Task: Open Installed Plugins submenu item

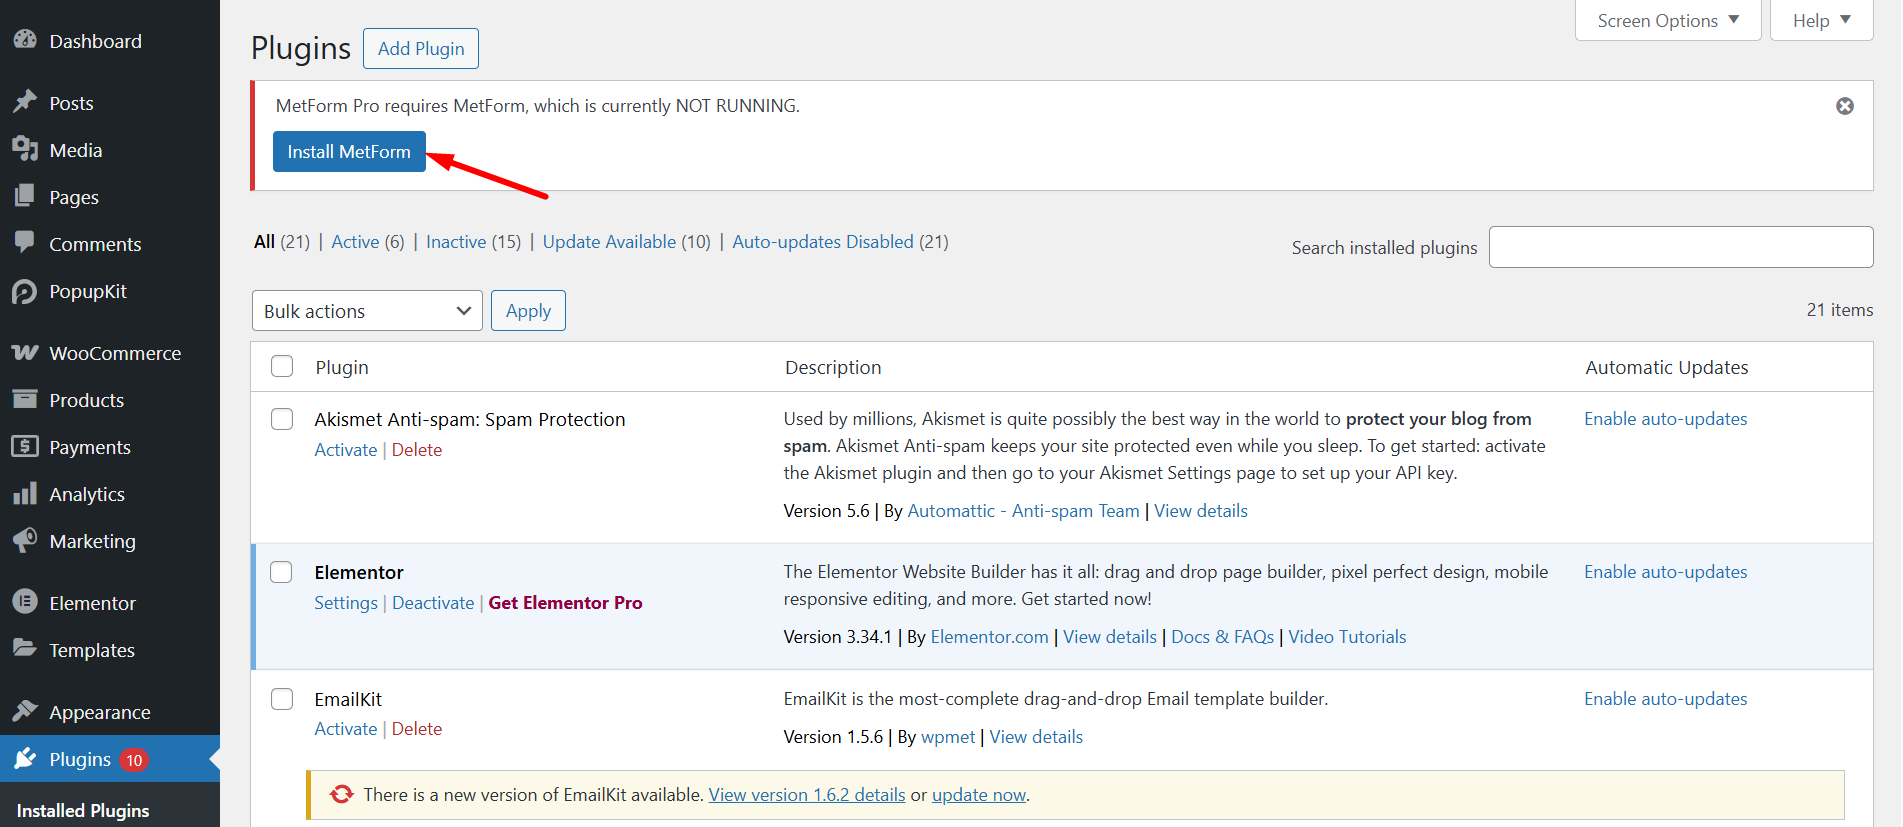Action: click(x=83, y=810)
